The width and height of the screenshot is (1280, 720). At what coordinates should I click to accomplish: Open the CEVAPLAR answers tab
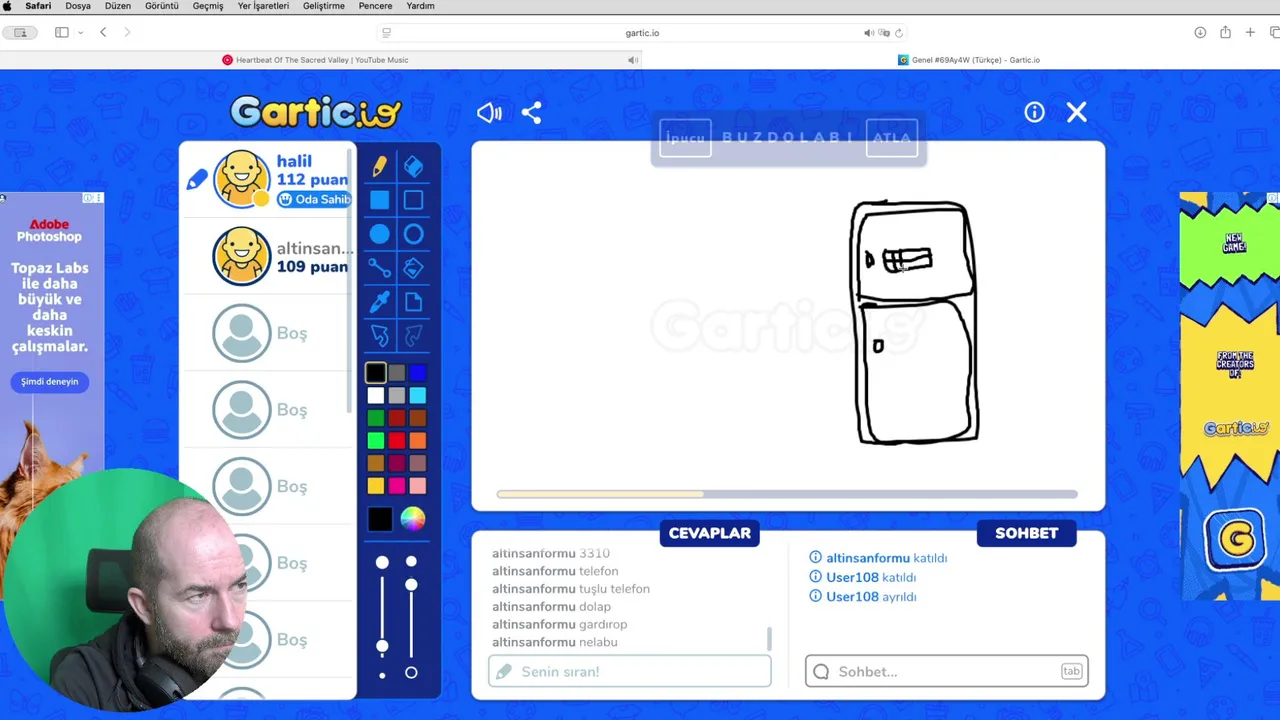click(x=710, y=533)
